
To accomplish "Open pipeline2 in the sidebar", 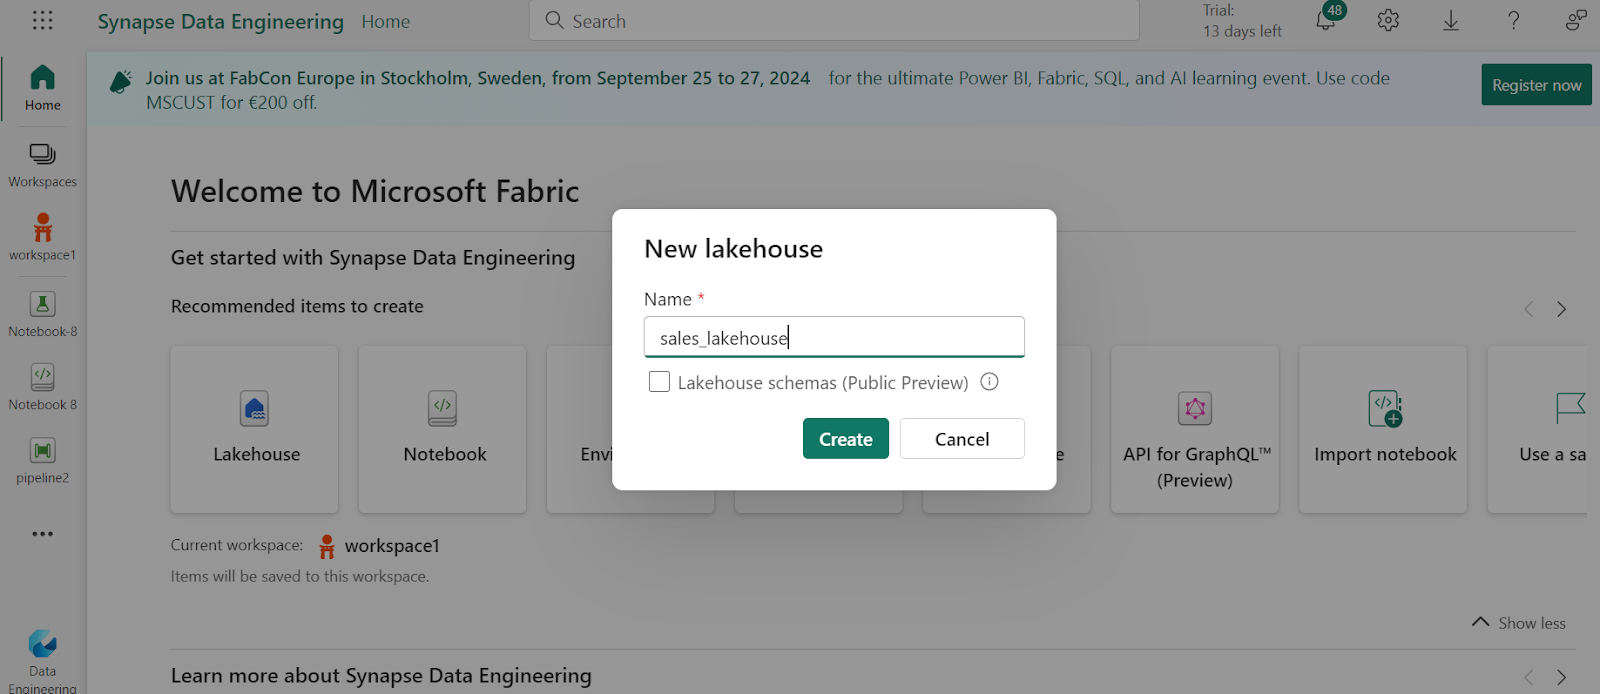I will (42, 461).
